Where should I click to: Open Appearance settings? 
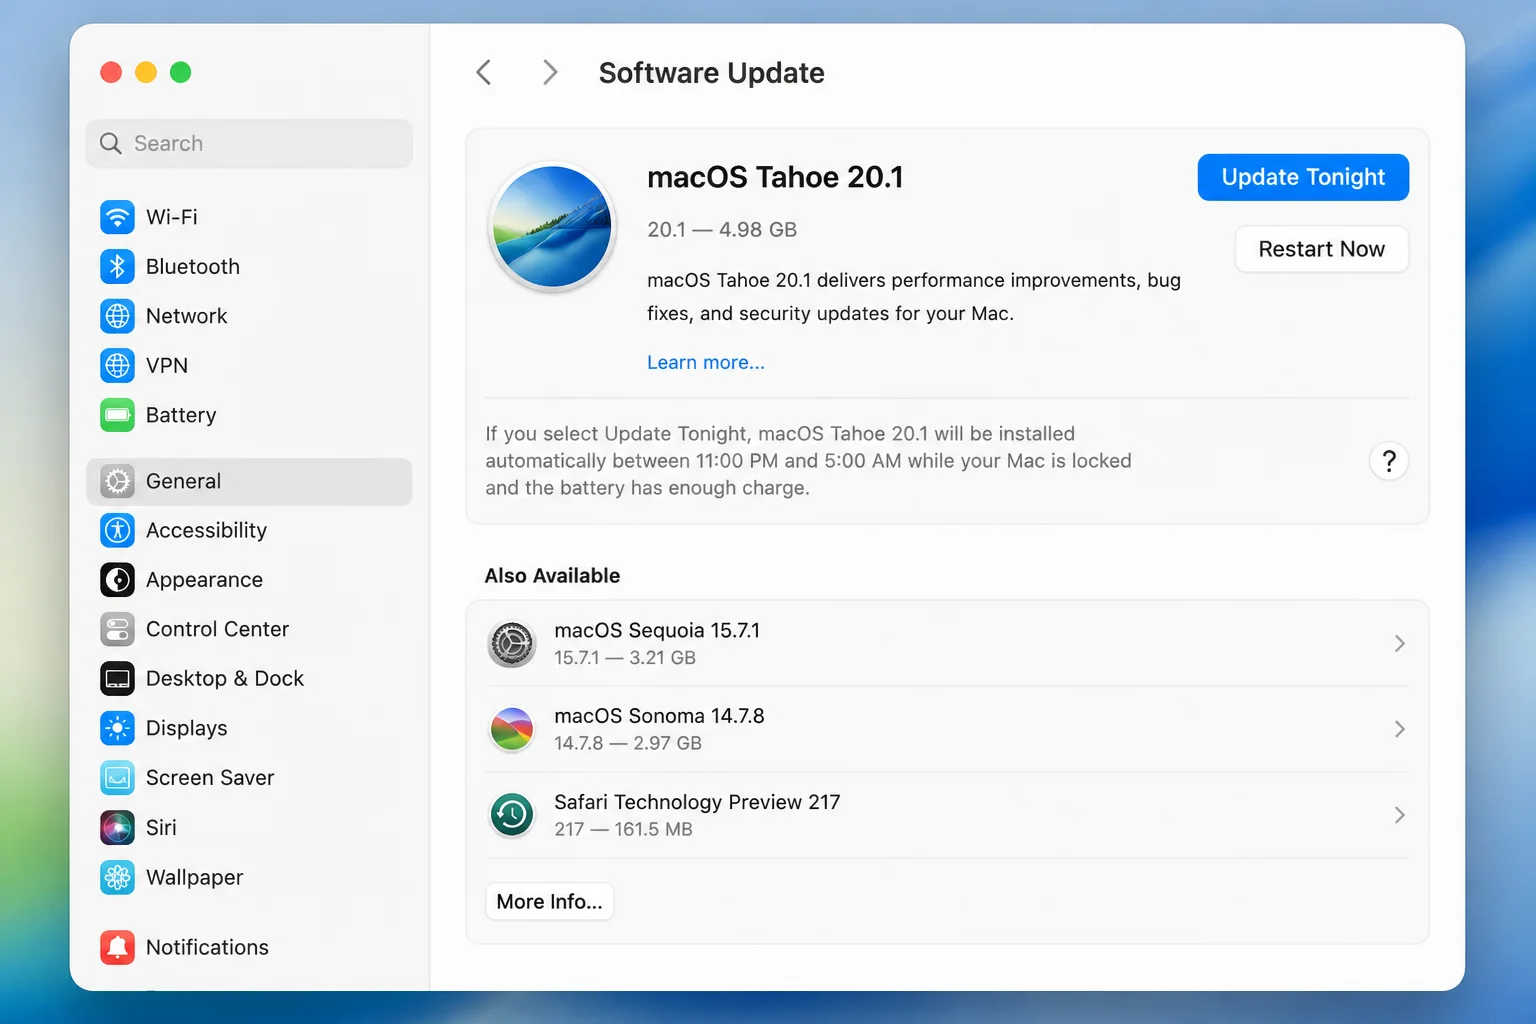coord(249,580)
